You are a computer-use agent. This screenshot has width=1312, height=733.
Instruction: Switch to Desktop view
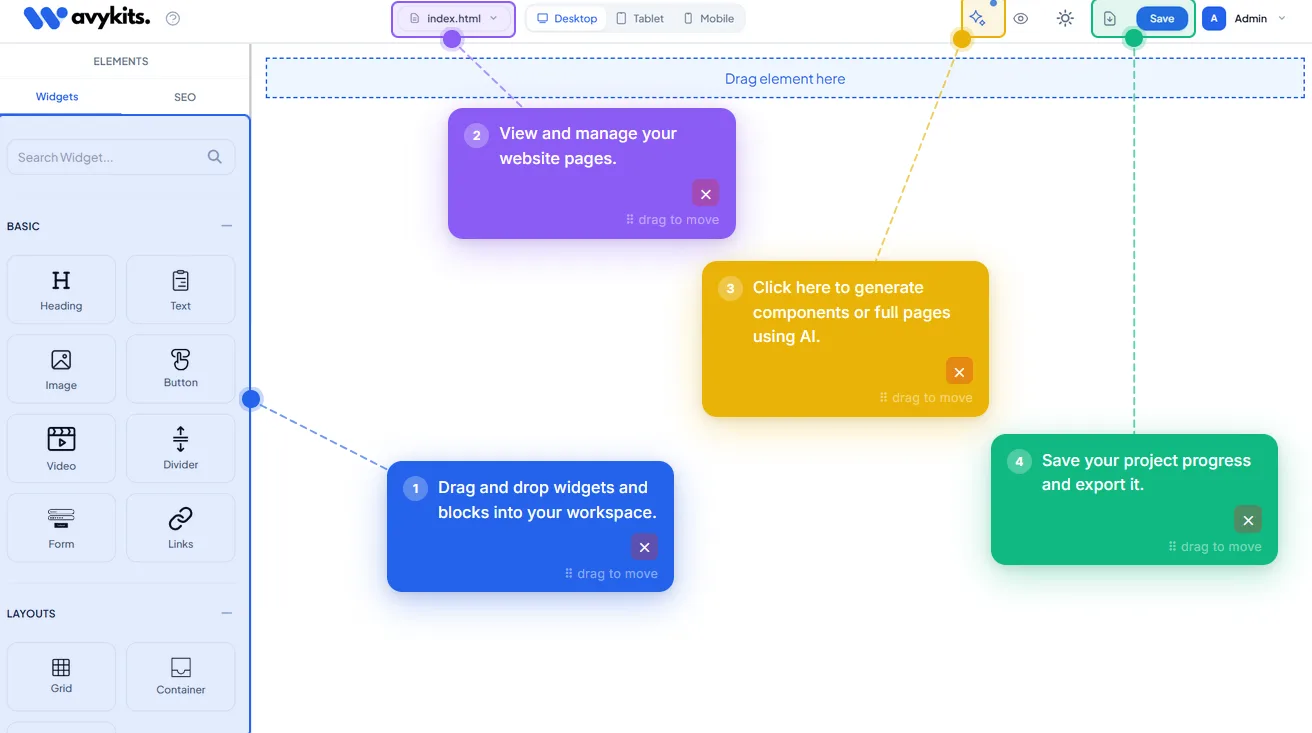coord(567,18)
